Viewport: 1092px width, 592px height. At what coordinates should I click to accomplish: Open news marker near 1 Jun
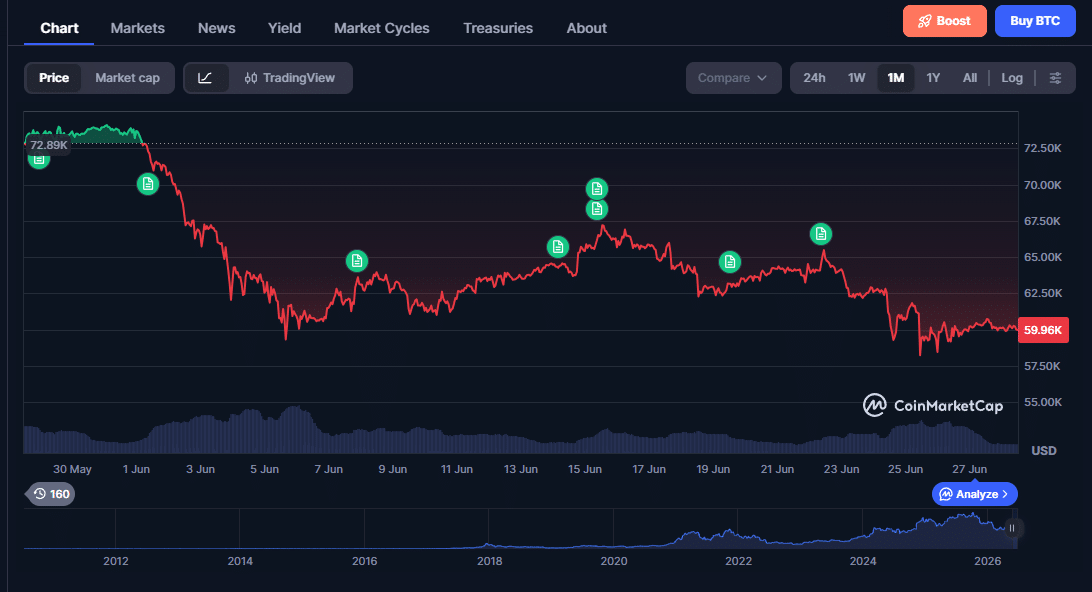pos(148,184)
